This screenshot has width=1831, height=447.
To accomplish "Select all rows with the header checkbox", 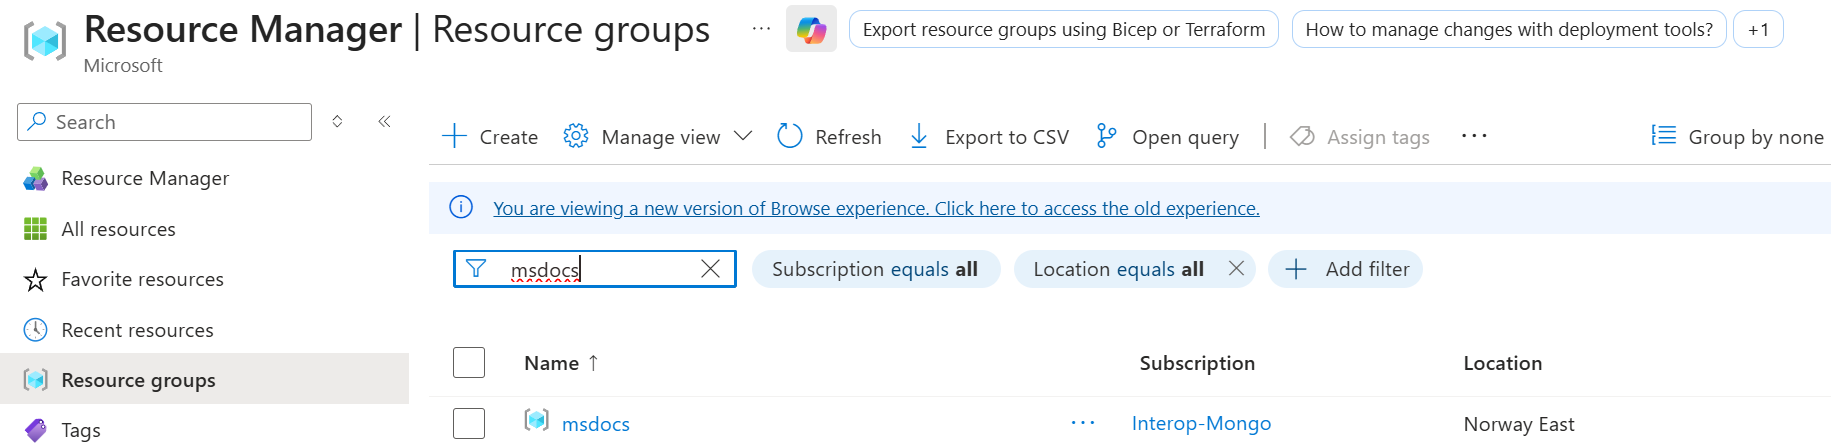I will [469, 363].
